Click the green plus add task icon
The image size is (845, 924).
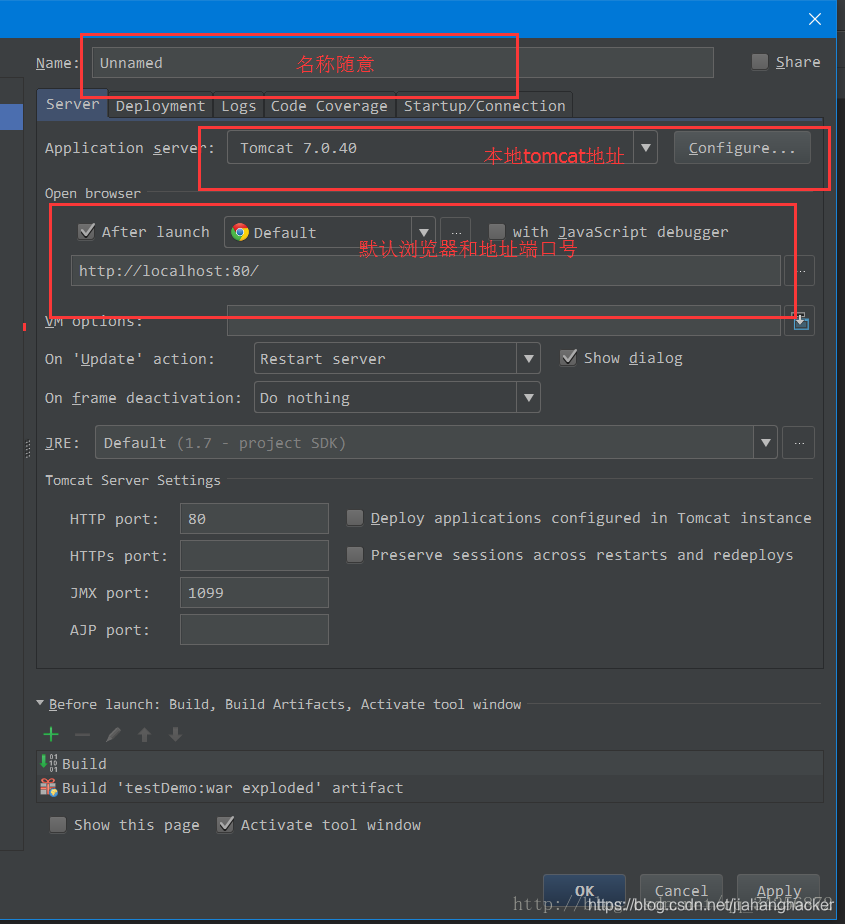tap(51, 734)
